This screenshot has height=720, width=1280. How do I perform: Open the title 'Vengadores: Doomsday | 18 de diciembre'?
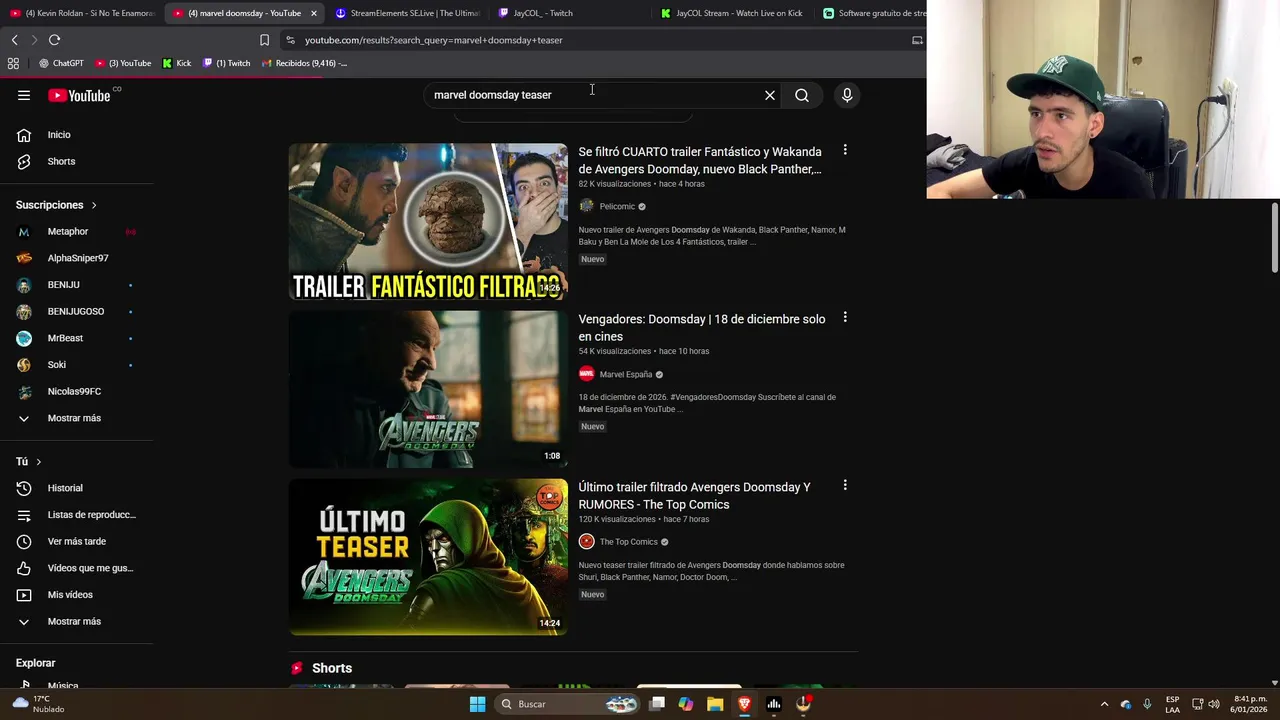[702, 328]
